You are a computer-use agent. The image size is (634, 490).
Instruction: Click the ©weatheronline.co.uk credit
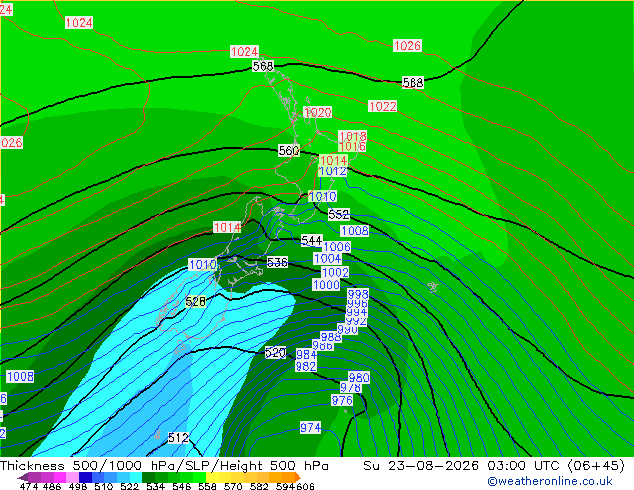[549, 481]
